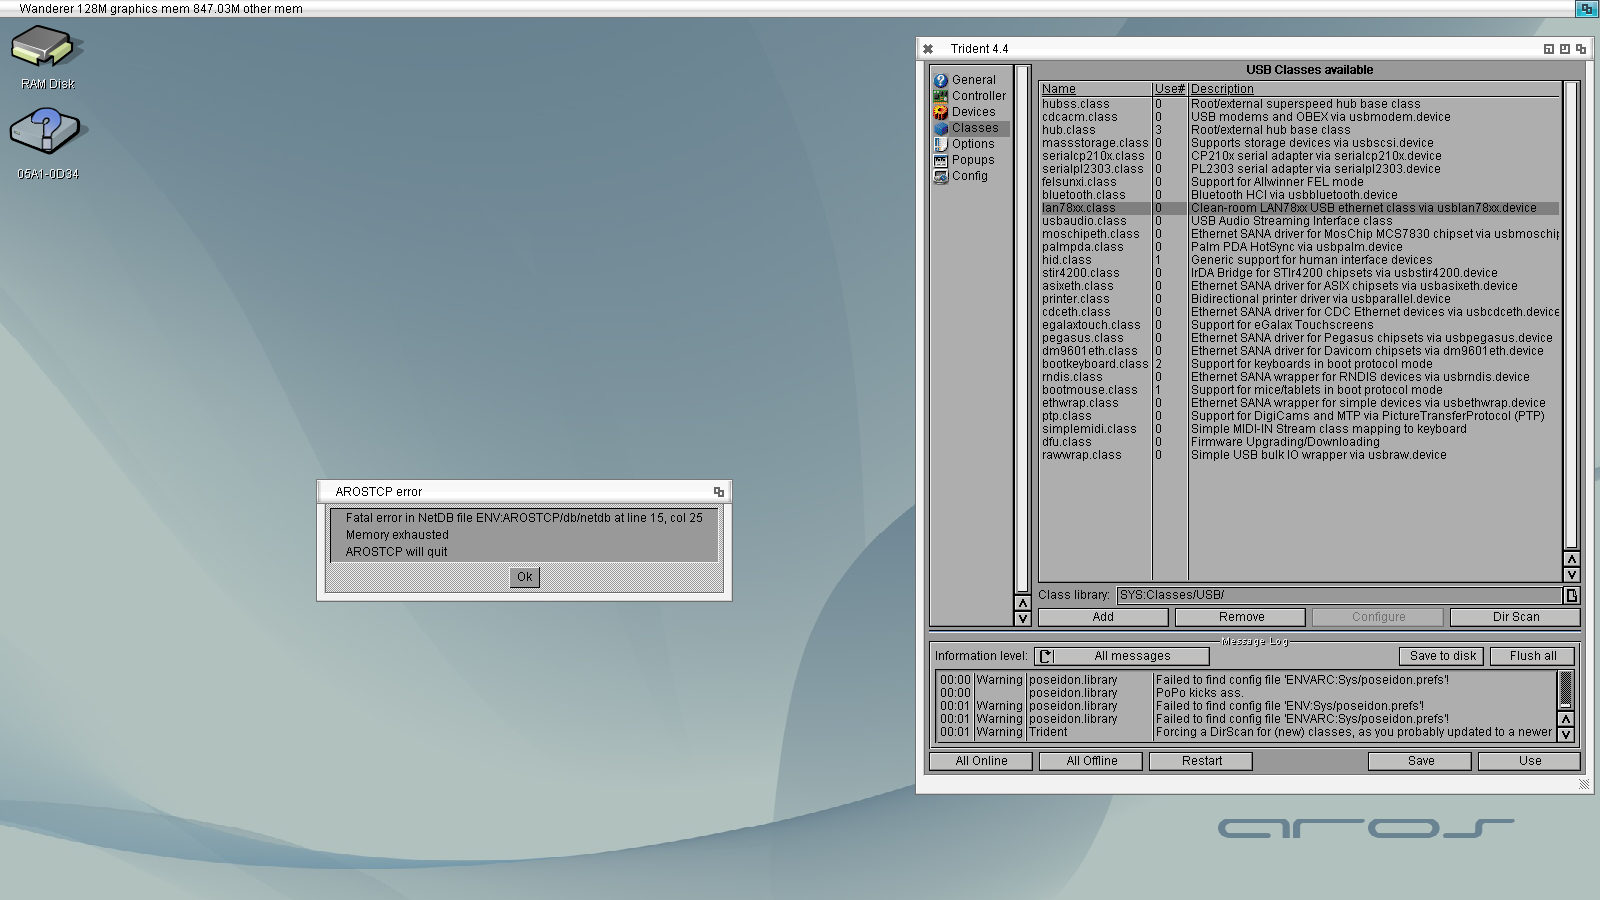The image size is (1600, 900).
Task: Click the Restart button
Action: pos(1201,761)
